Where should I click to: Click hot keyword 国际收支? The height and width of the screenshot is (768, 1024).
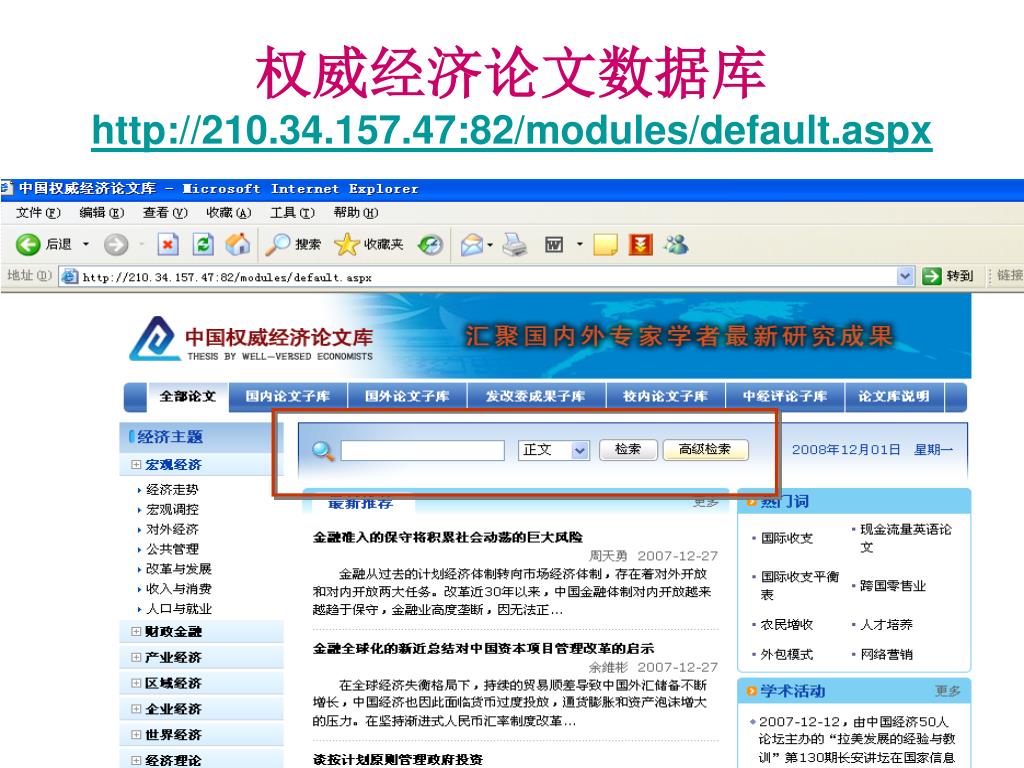(x=786, y=539)
